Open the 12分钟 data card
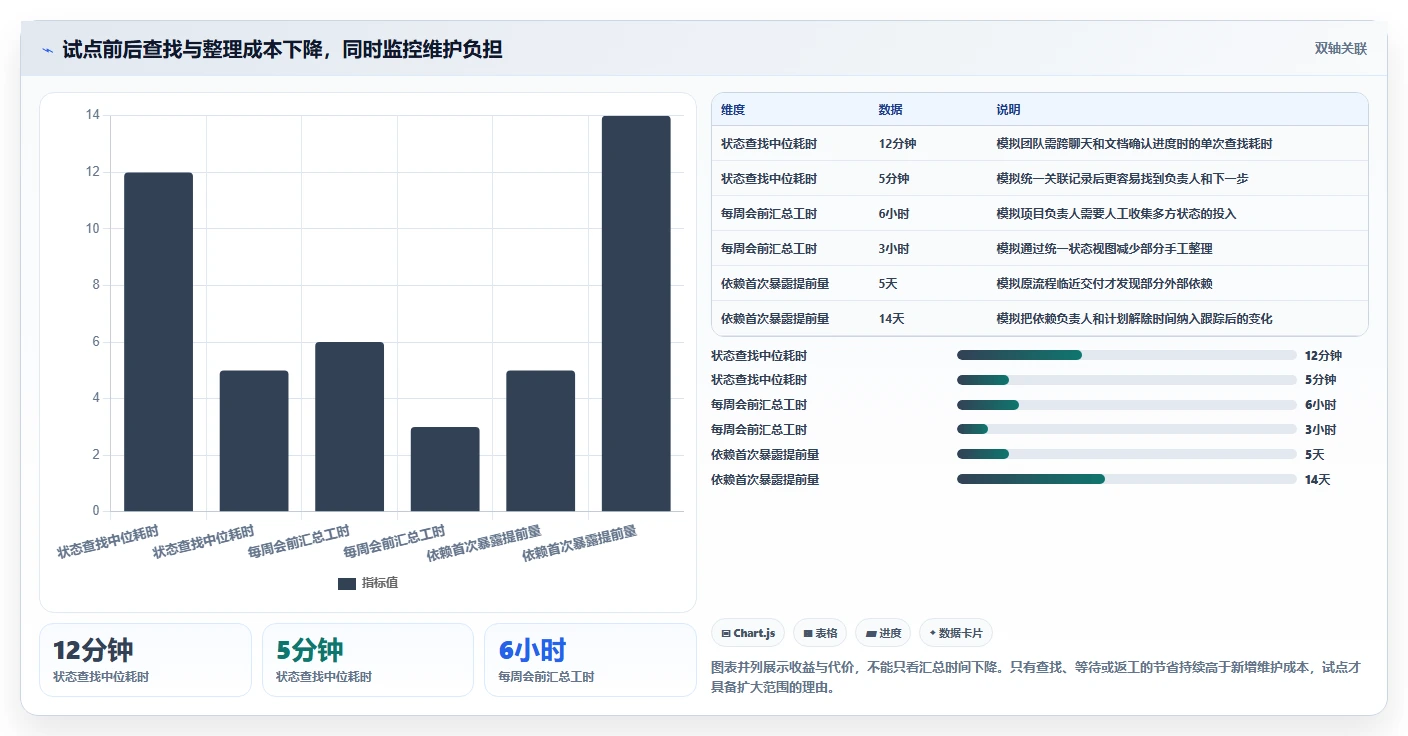Screen dimensions: 1408x736 [145, 660]
